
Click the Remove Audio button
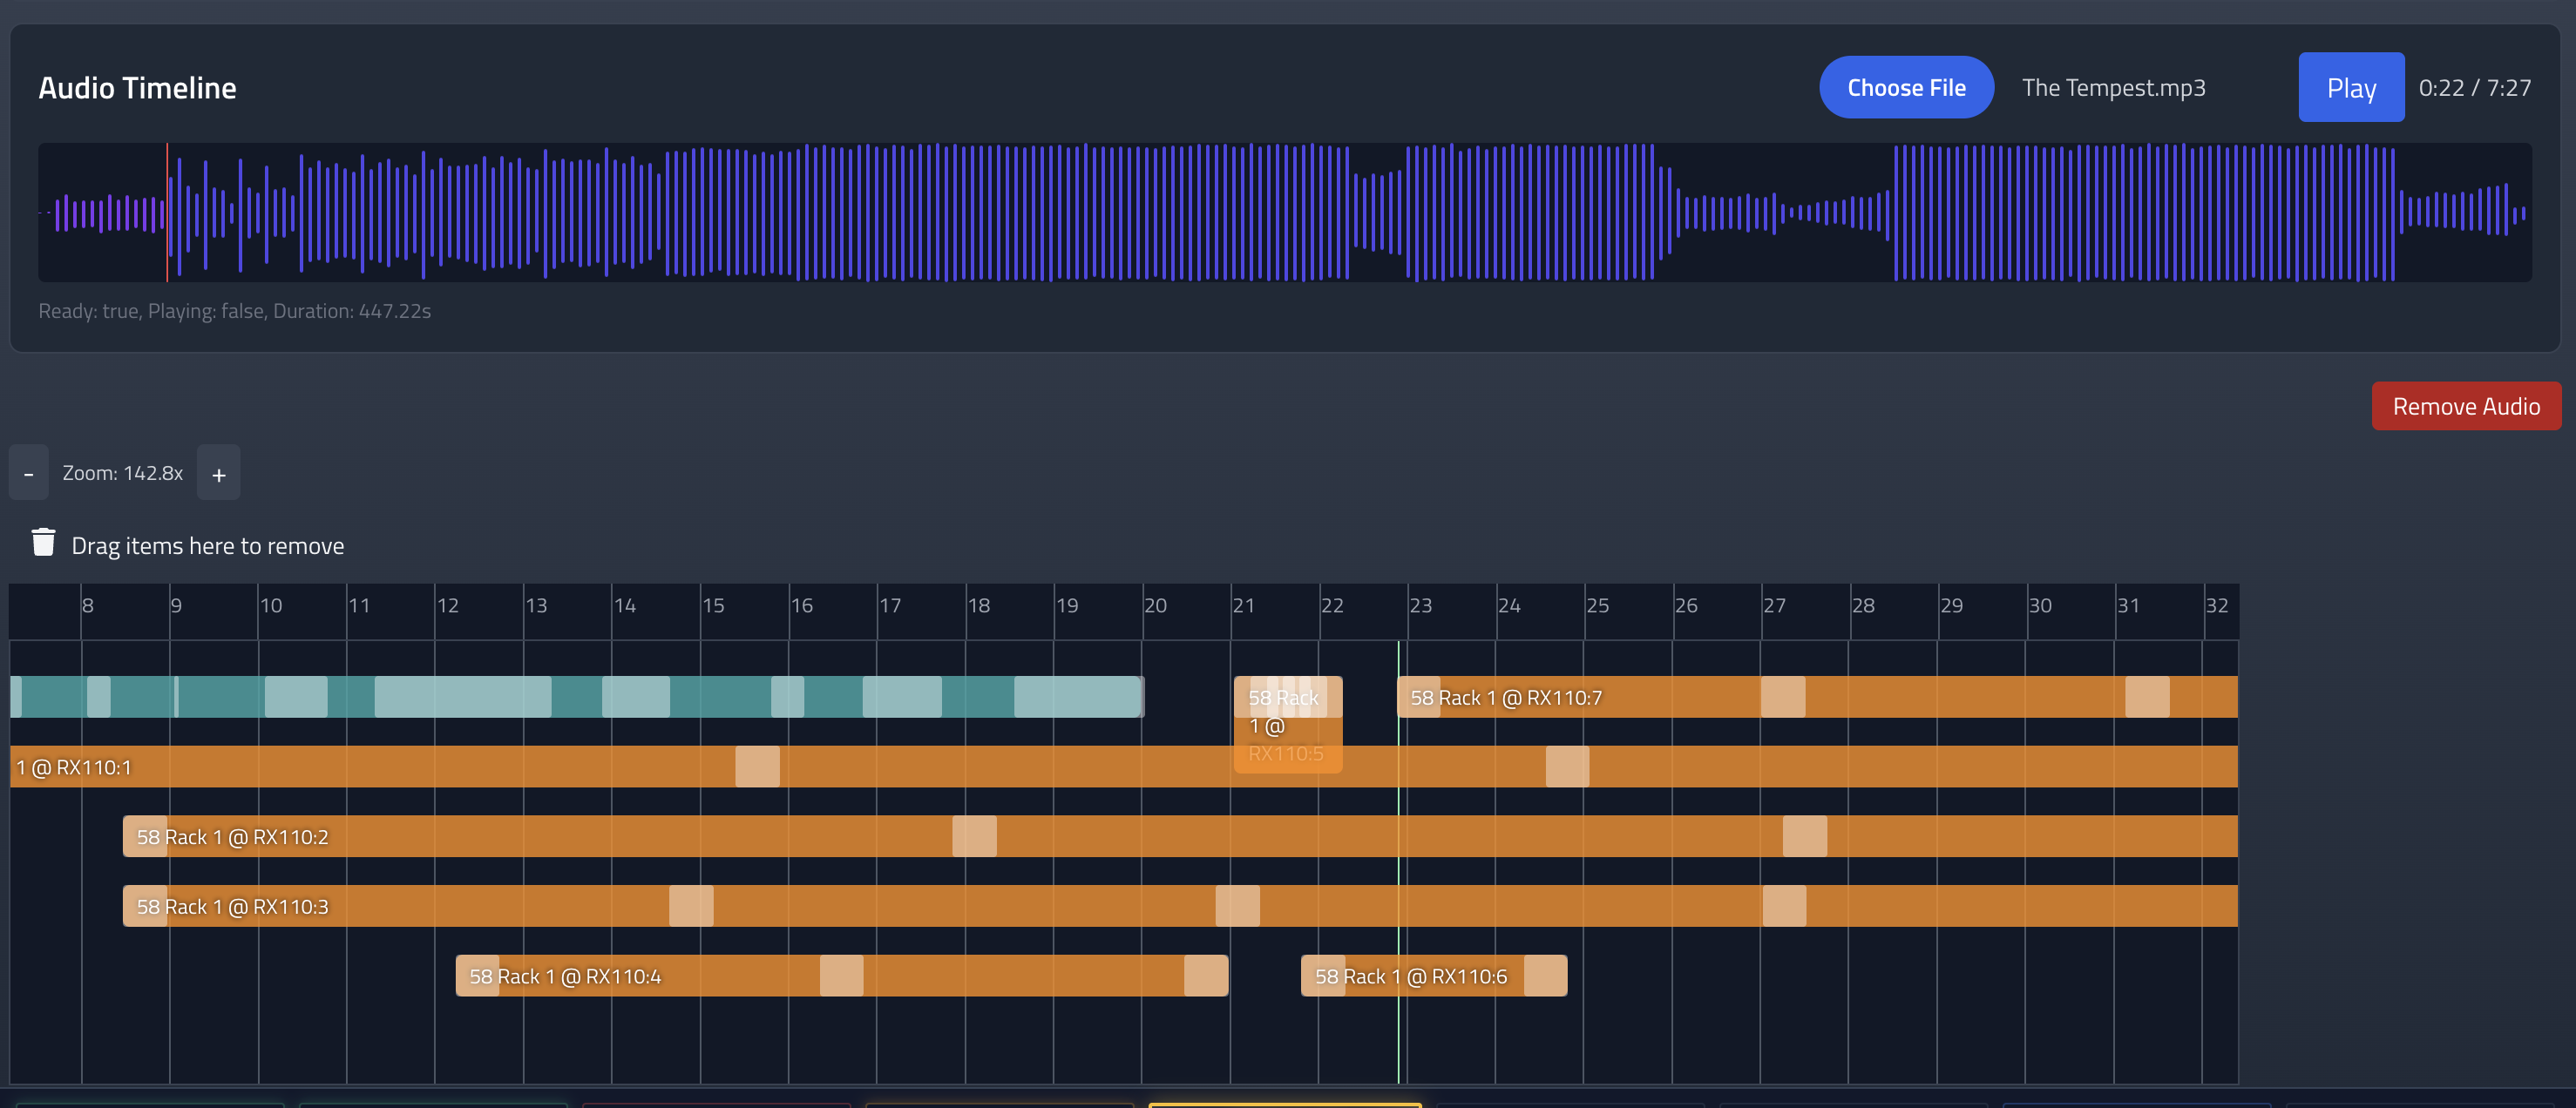[x=2466, y=406]
